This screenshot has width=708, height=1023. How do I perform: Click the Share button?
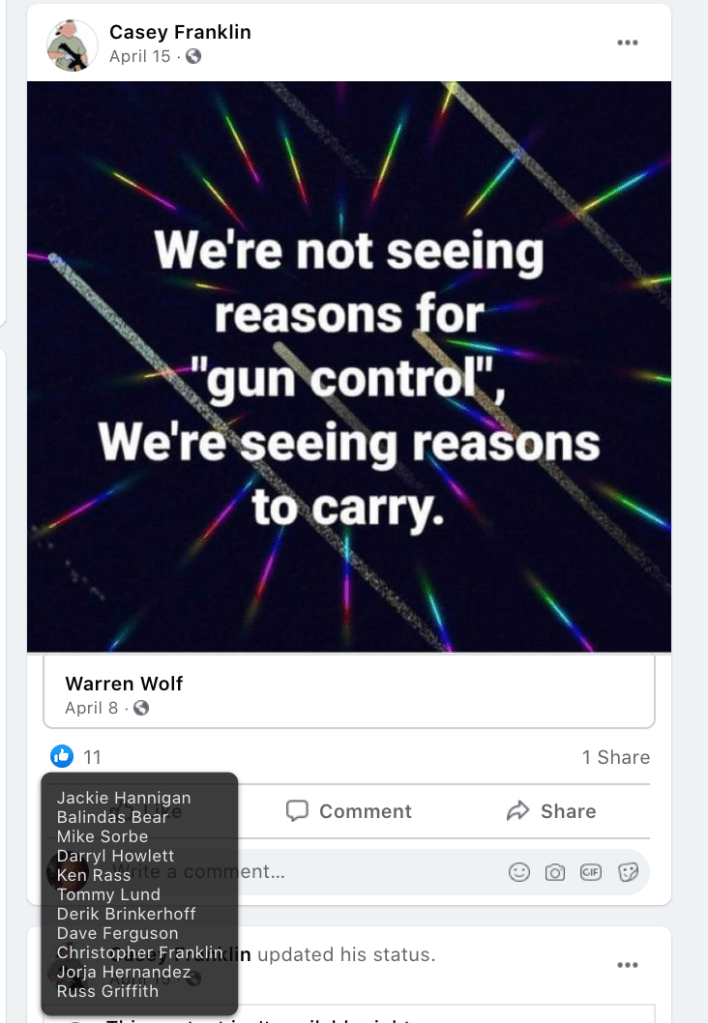(551, 811)
